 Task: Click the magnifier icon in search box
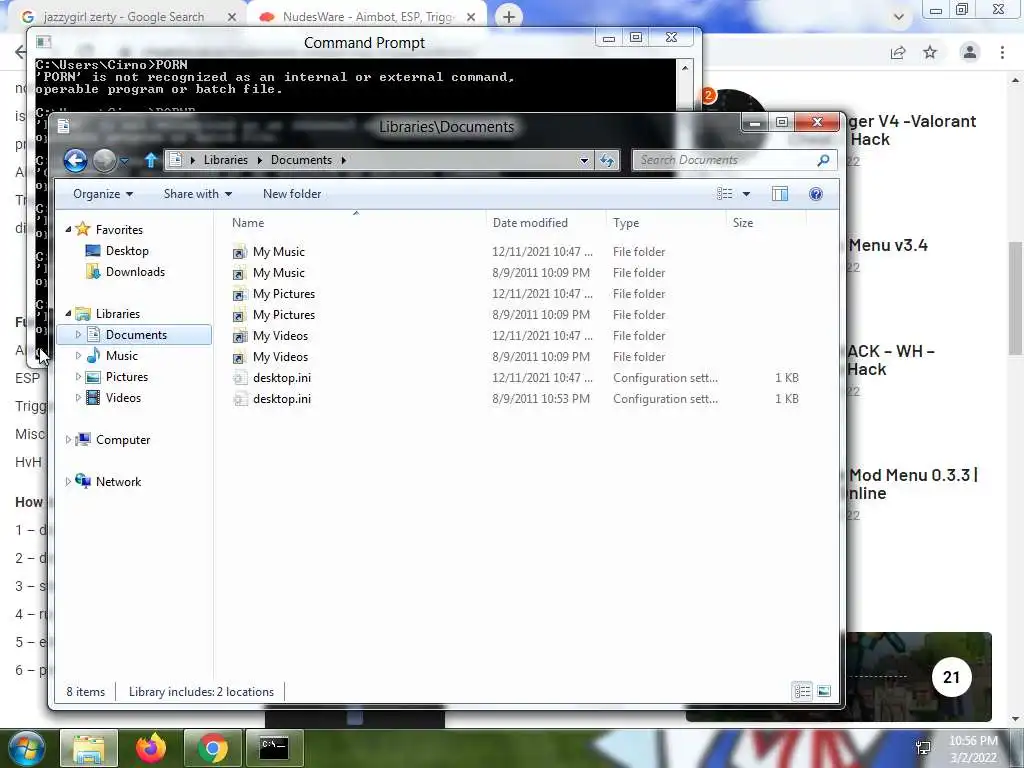coord(824,160)
